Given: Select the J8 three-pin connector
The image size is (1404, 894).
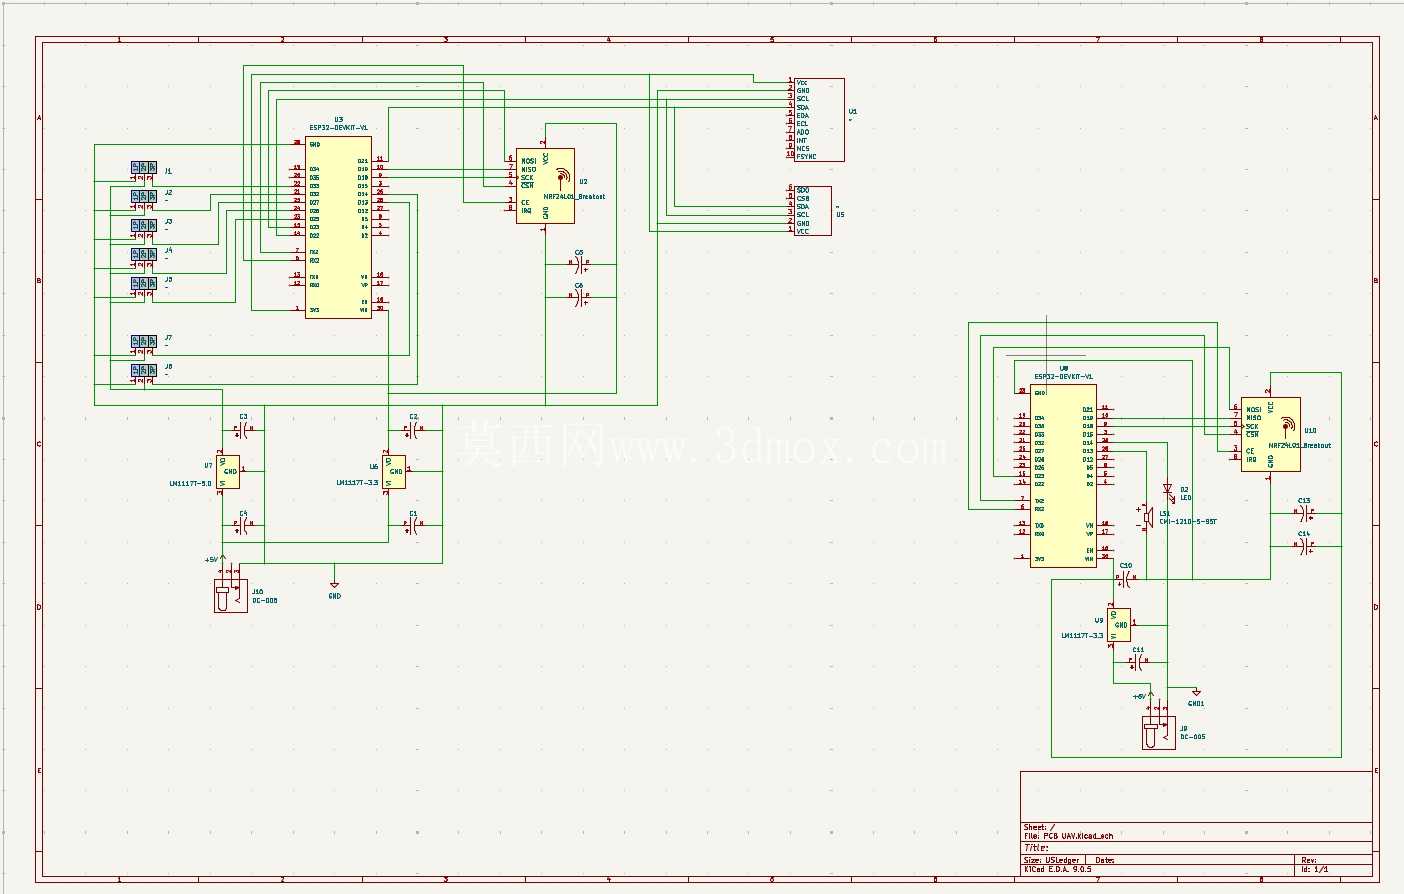Looking at the screenshot, I should (x=144, y=371).
